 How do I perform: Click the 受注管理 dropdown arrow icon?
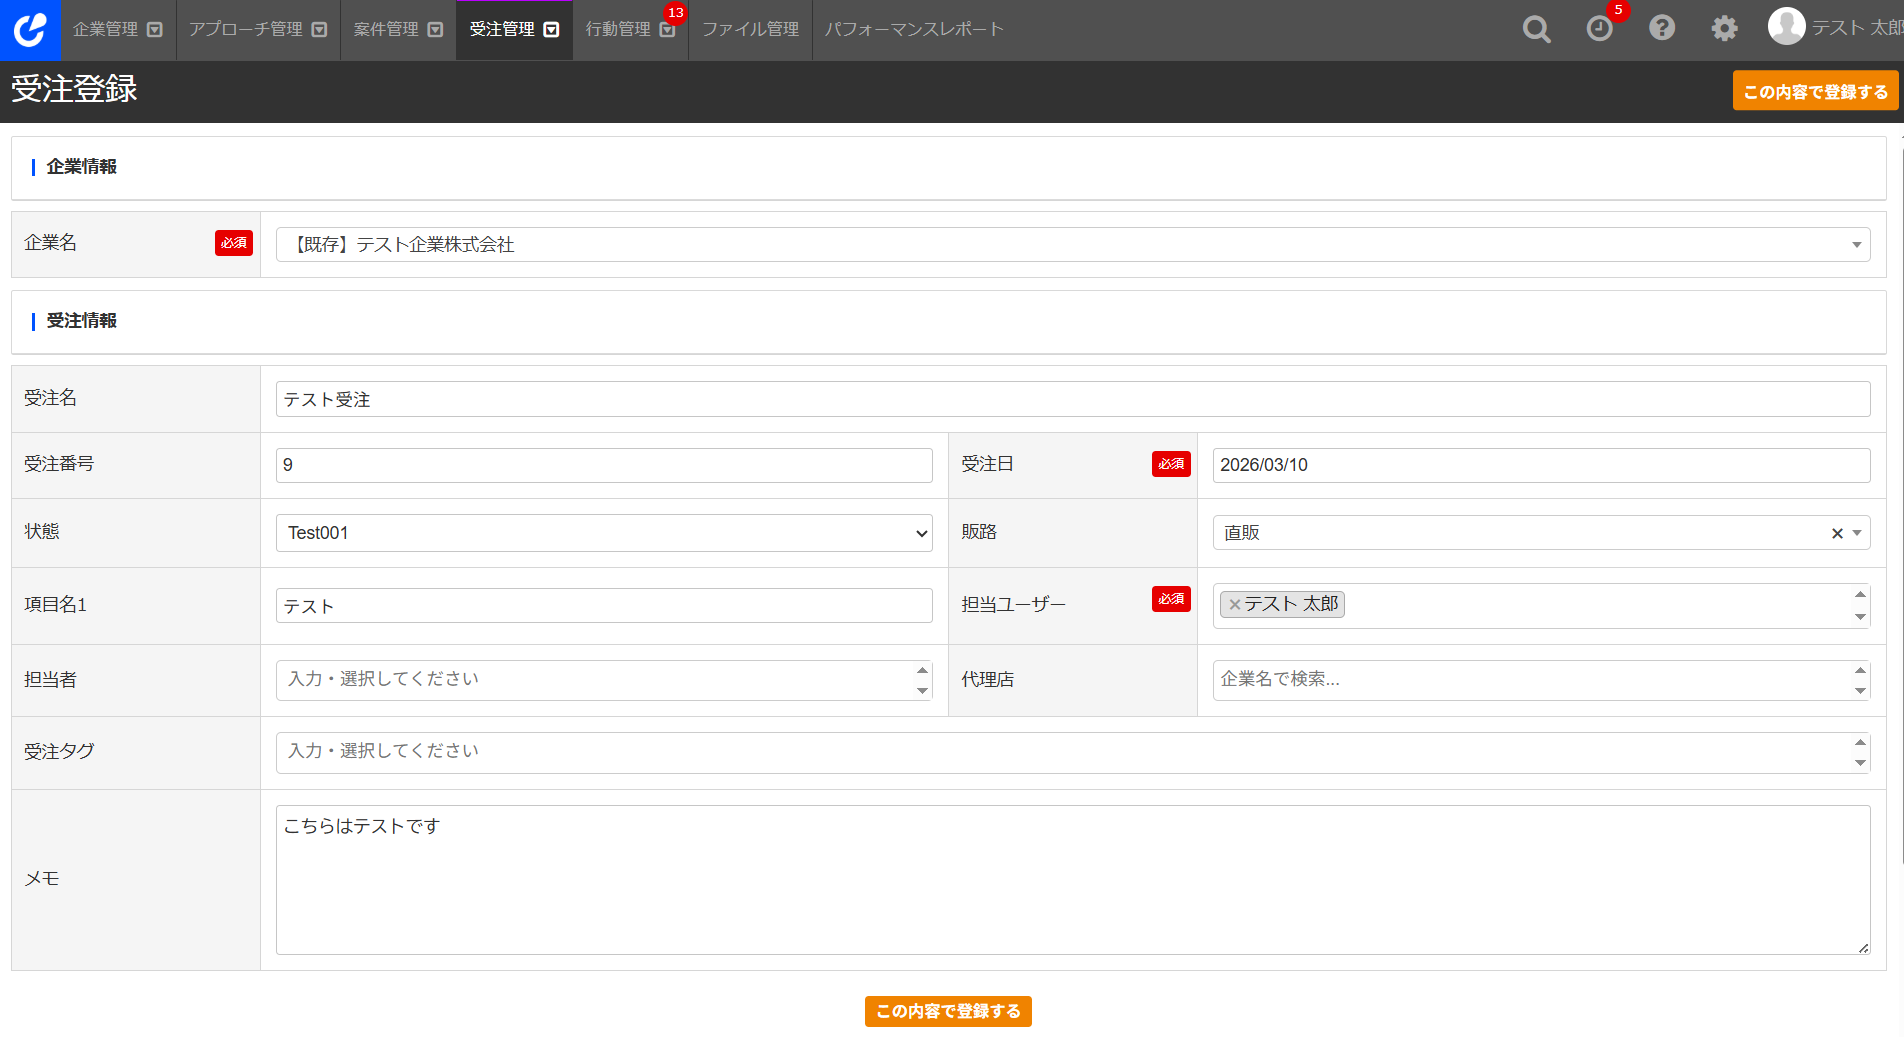[x=551, y=30]
